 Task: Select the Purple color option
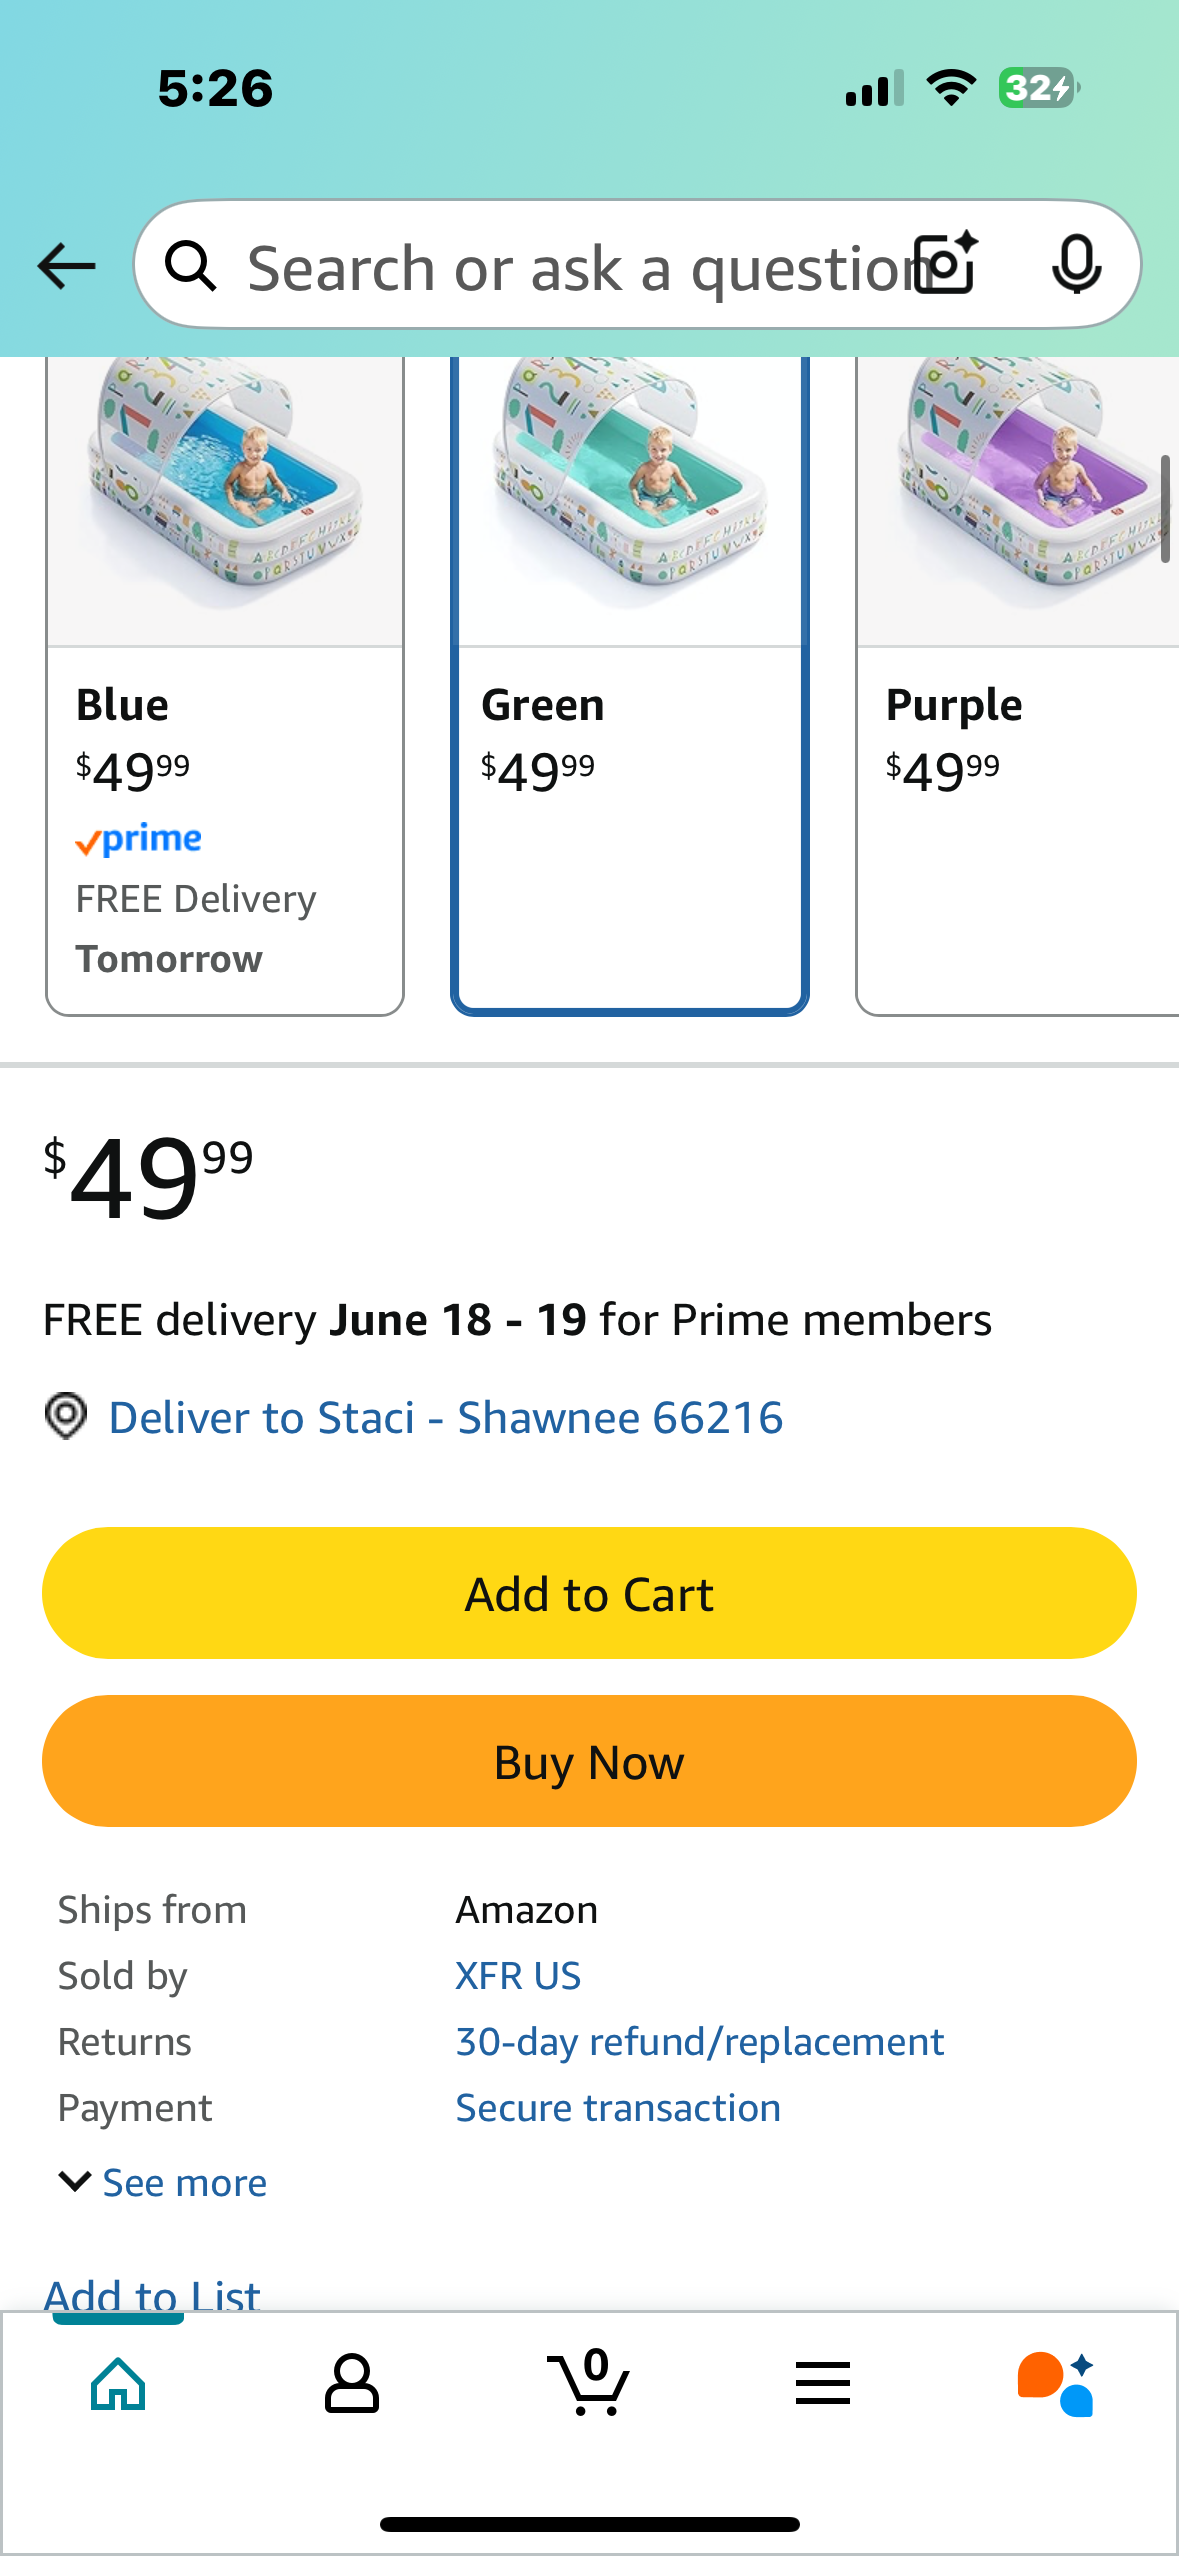pos(1018,686)
